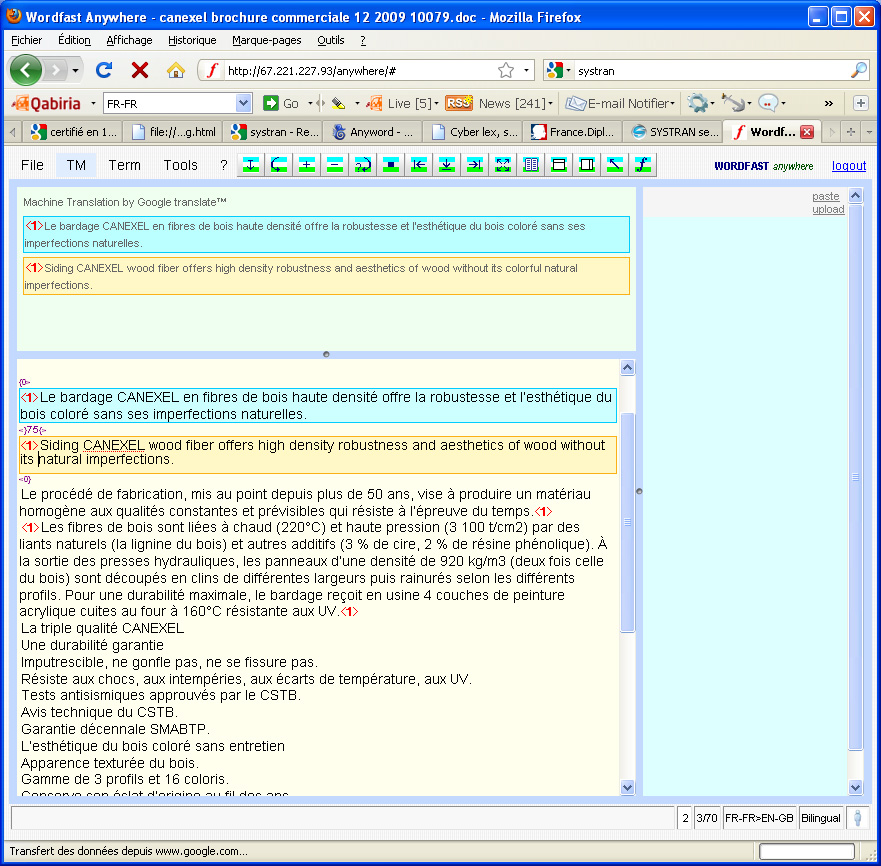
Task: Click the Wordfast 'f' toolbar icon
Action: pos(643,165)
